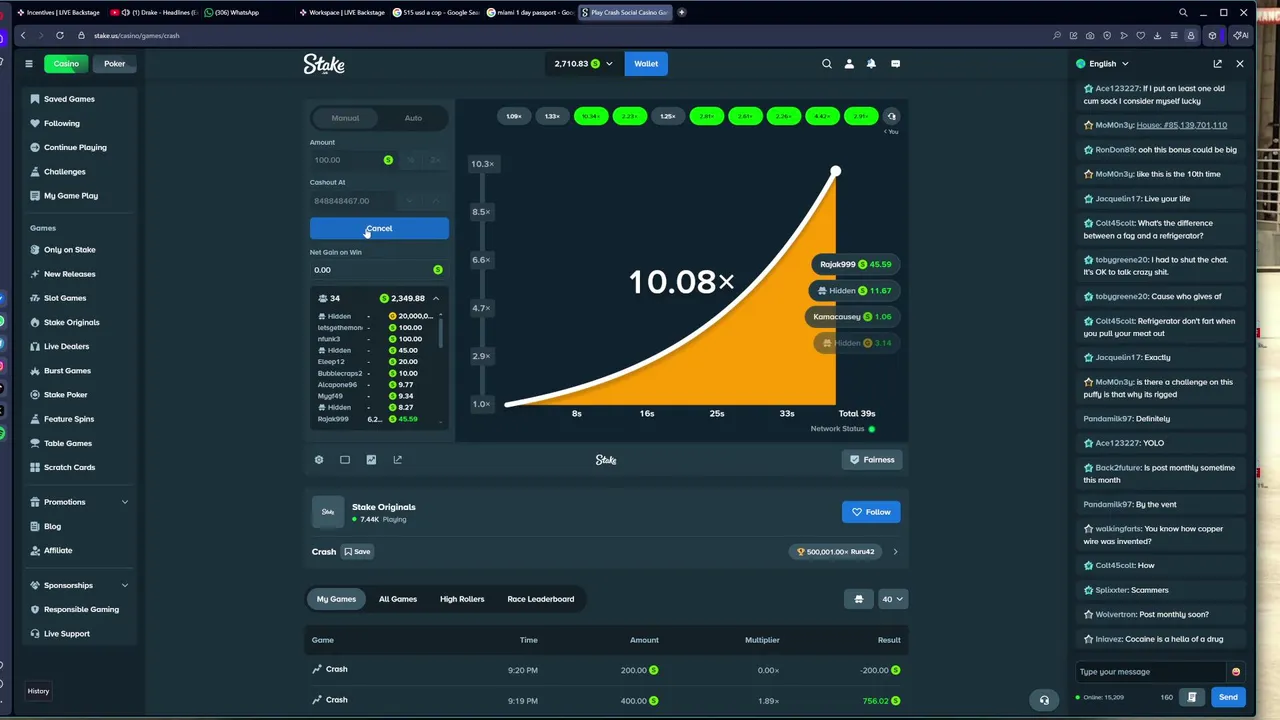
Task: Pop out the game window icon
Action: [397, 460]
